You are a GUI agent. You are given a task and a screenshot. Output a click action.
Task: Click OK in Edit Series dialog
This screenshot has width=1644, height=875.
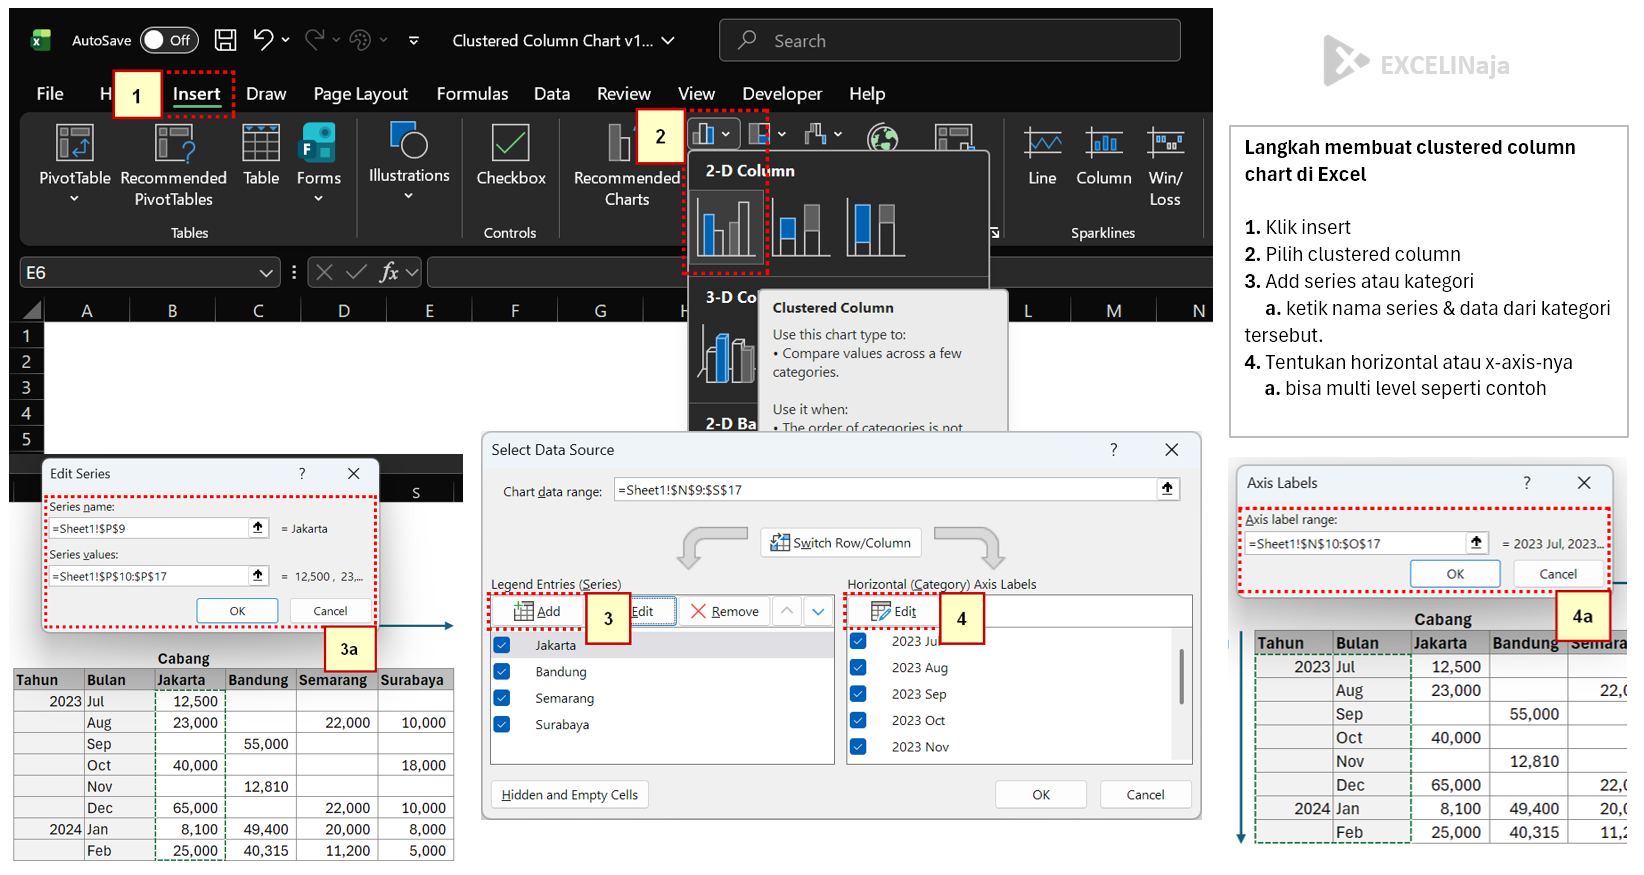click(x=237, y=611)
